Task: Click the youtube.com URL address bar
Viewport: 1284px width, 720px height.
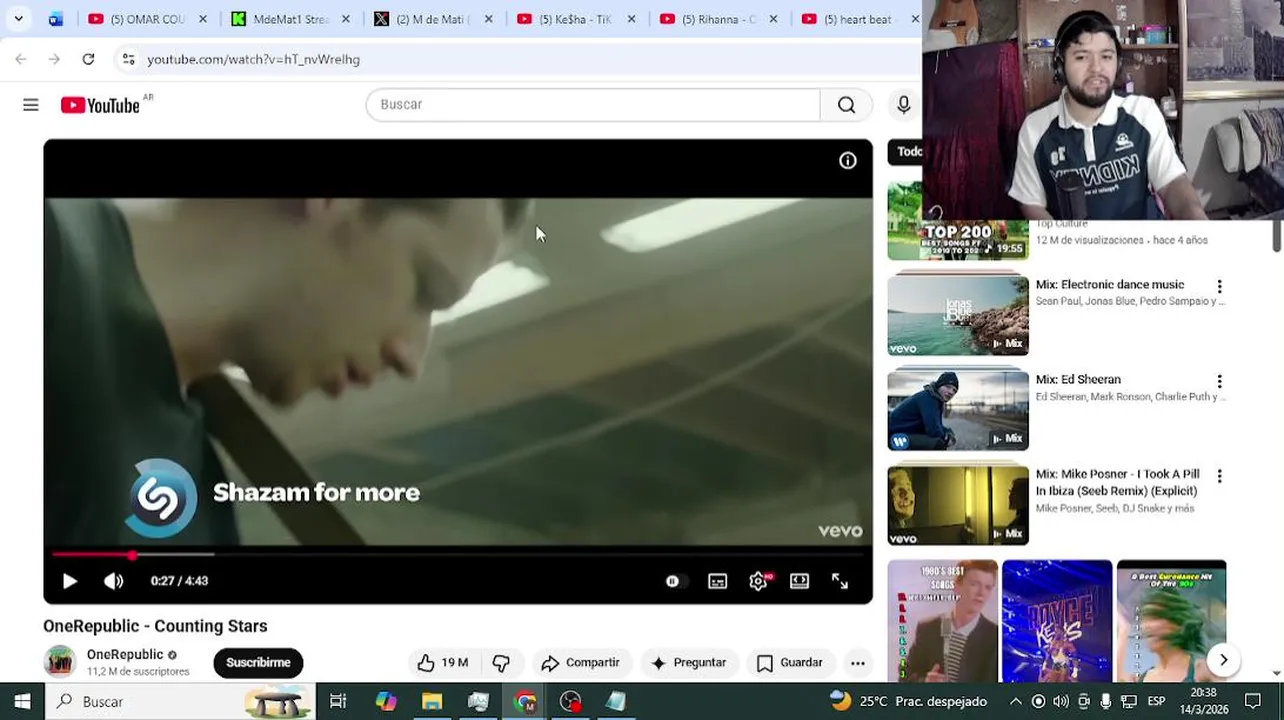Action: coord(253,59)
